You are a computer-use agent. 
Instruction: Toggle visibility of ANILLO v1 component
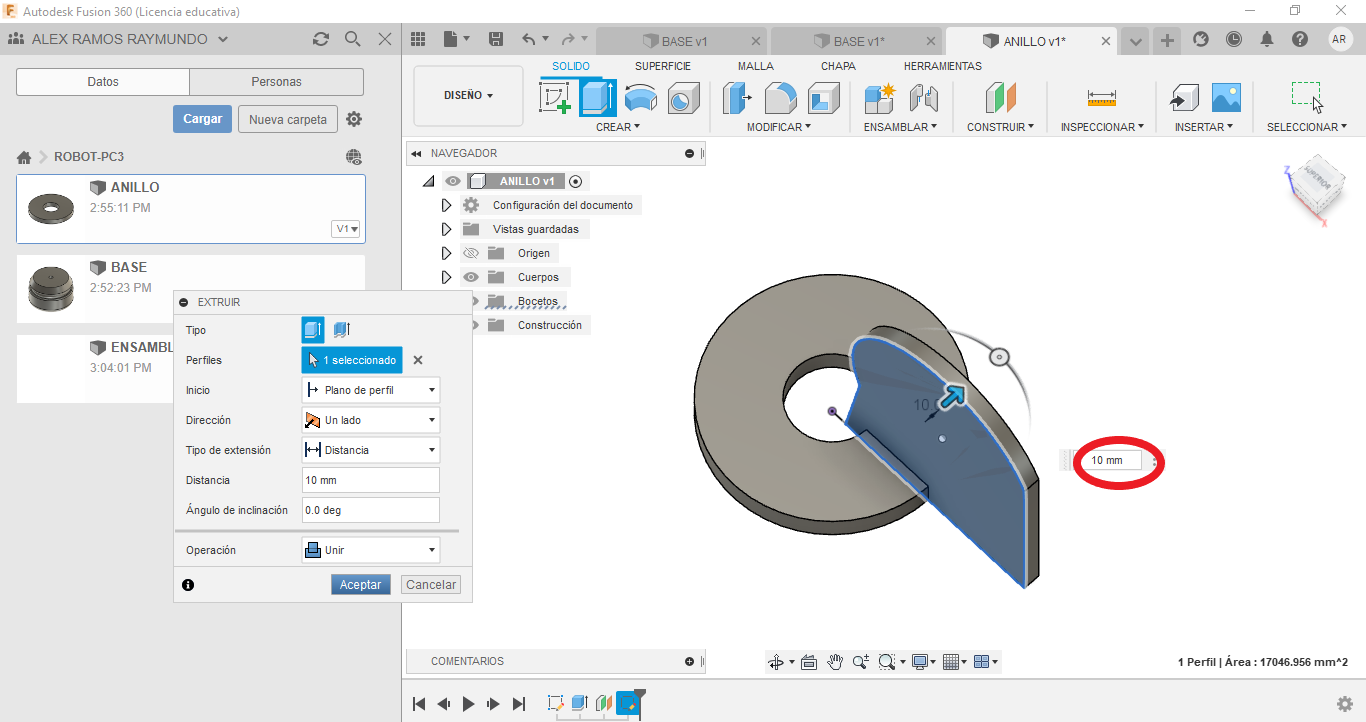click(x=454, y=181)
